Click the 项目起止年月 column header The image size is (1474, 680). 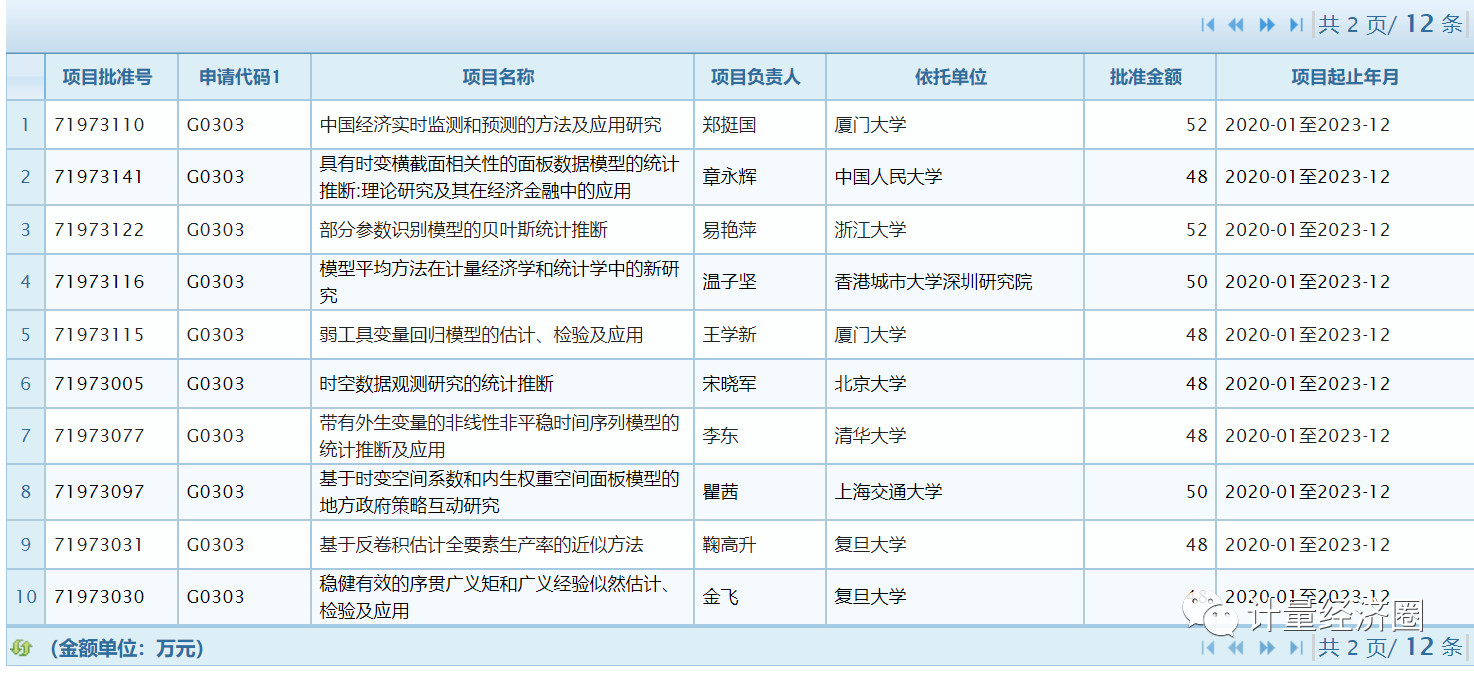point(1344,77)
